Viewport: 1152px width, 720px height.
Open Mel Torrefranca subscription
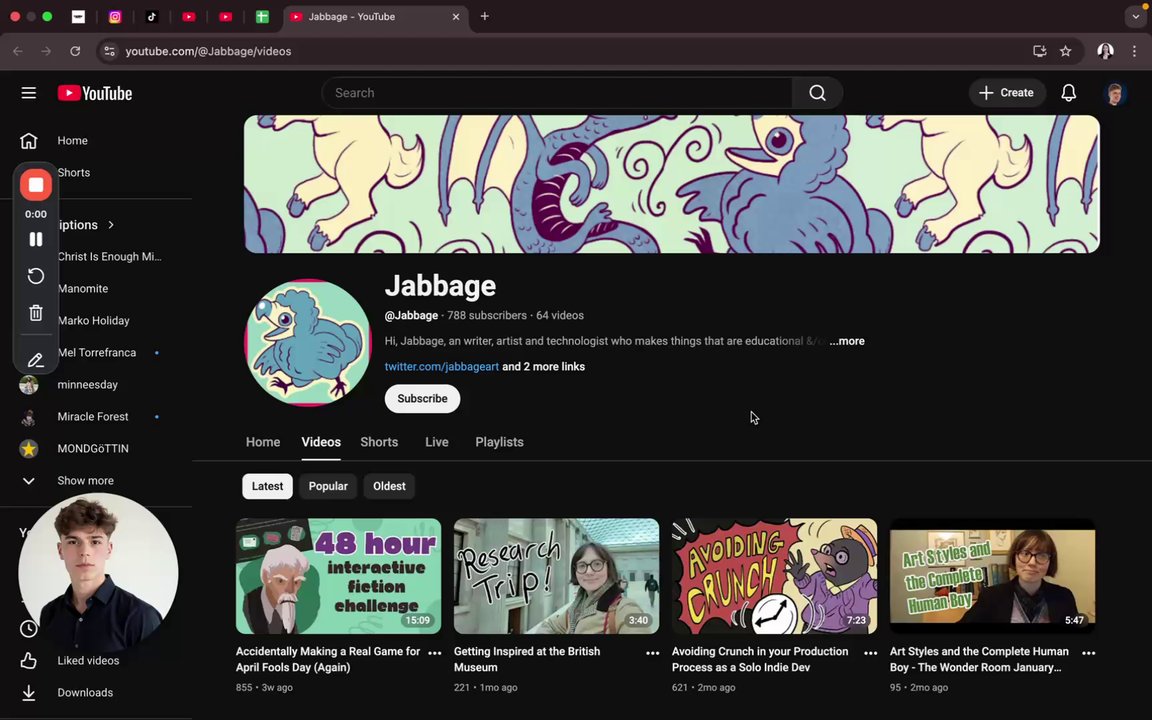(99, 353)
